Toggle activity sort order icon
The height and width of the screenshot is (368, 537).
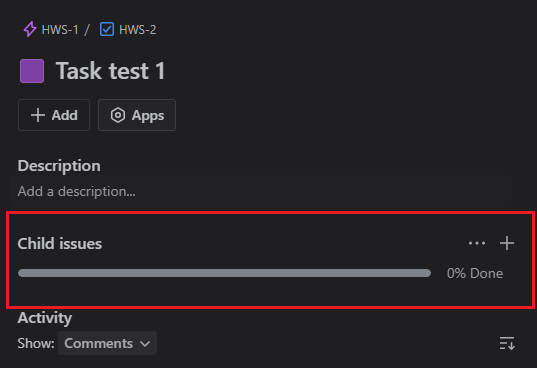coord(507,343)
